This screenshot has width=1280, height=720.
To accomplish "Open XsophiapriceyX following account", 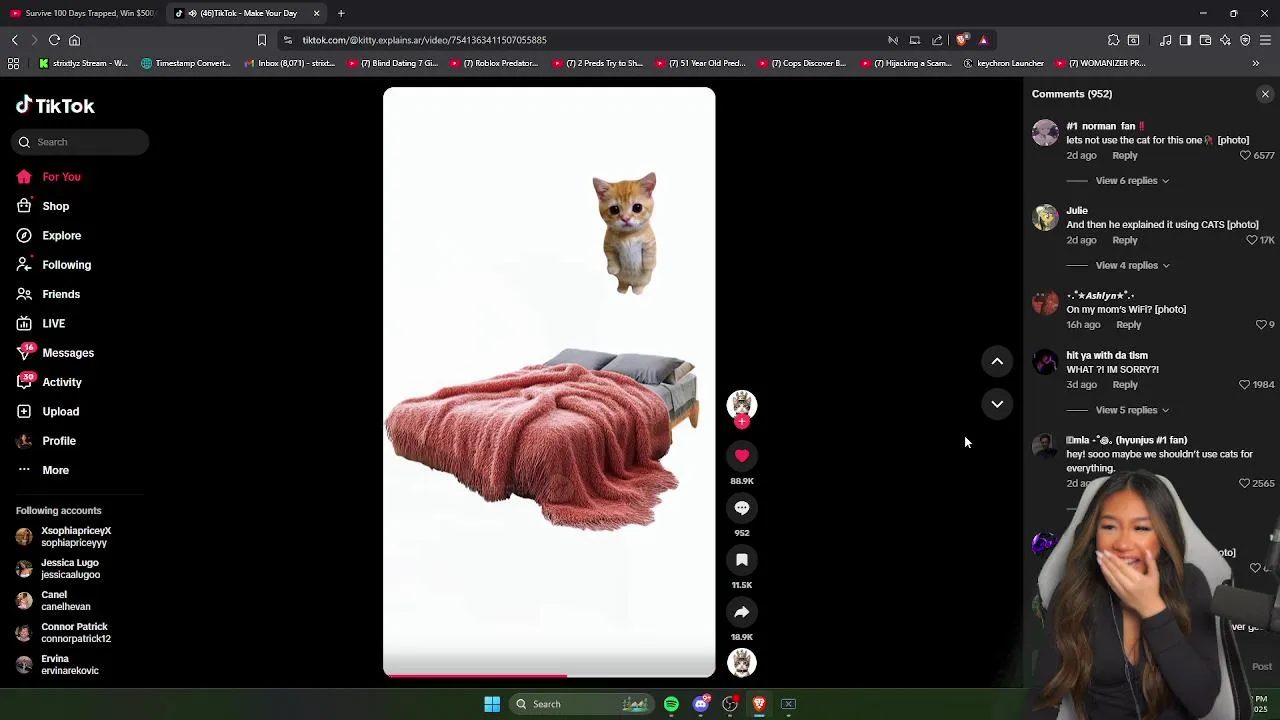I will 64,537.
